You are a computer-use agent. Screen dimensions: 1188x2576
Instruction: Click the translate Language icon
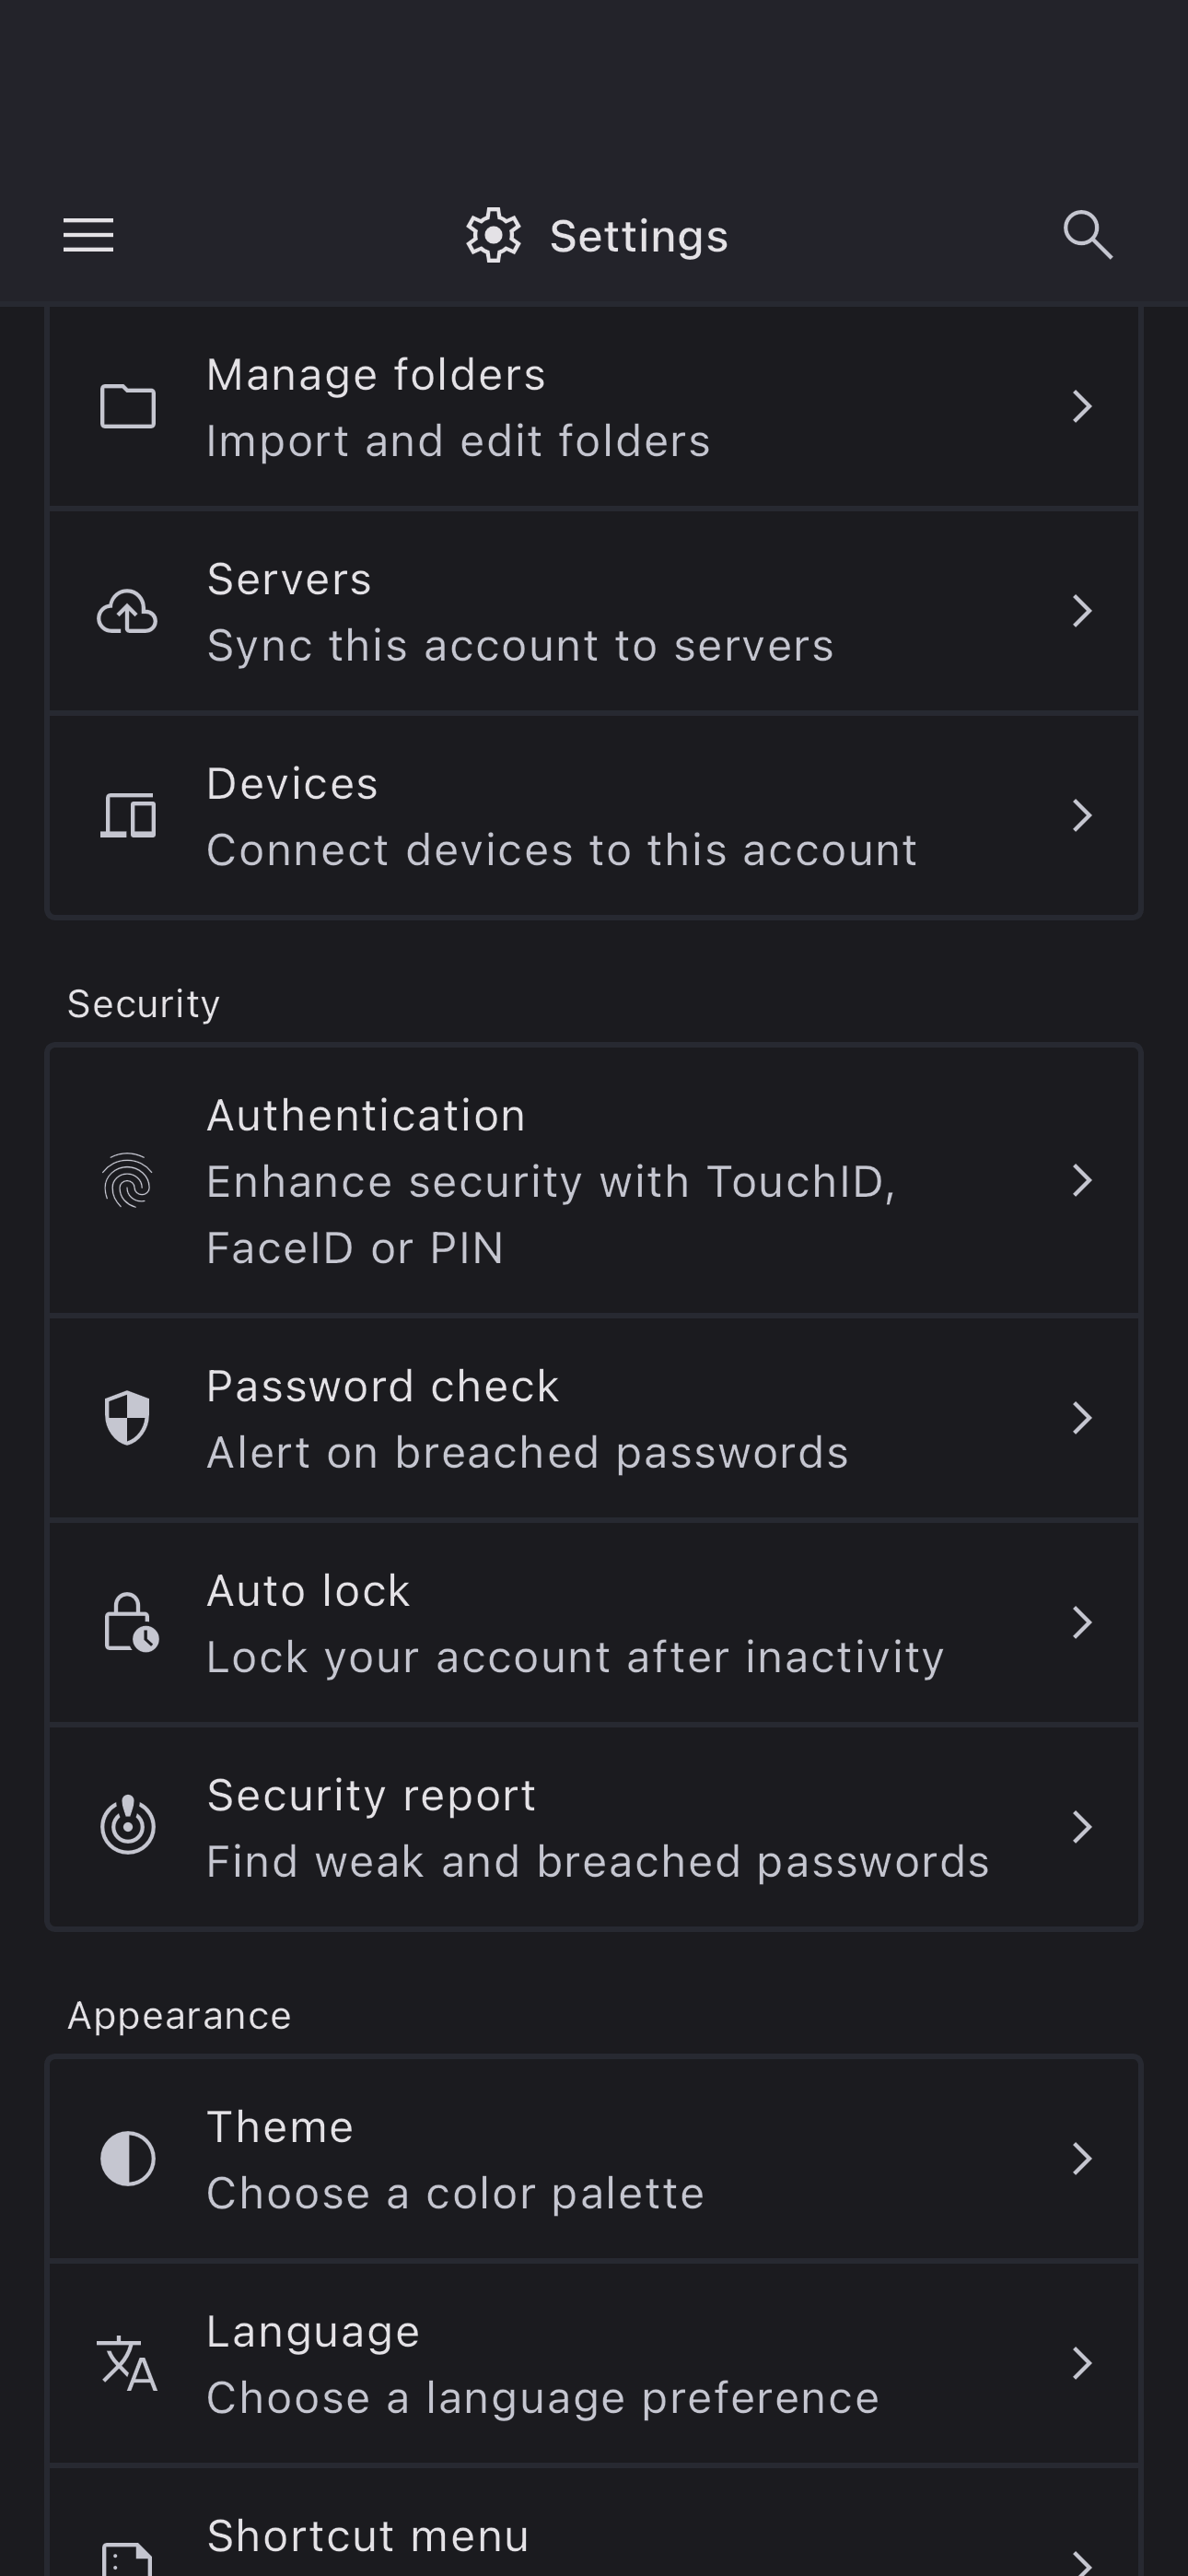click(x=128, y=2364)
